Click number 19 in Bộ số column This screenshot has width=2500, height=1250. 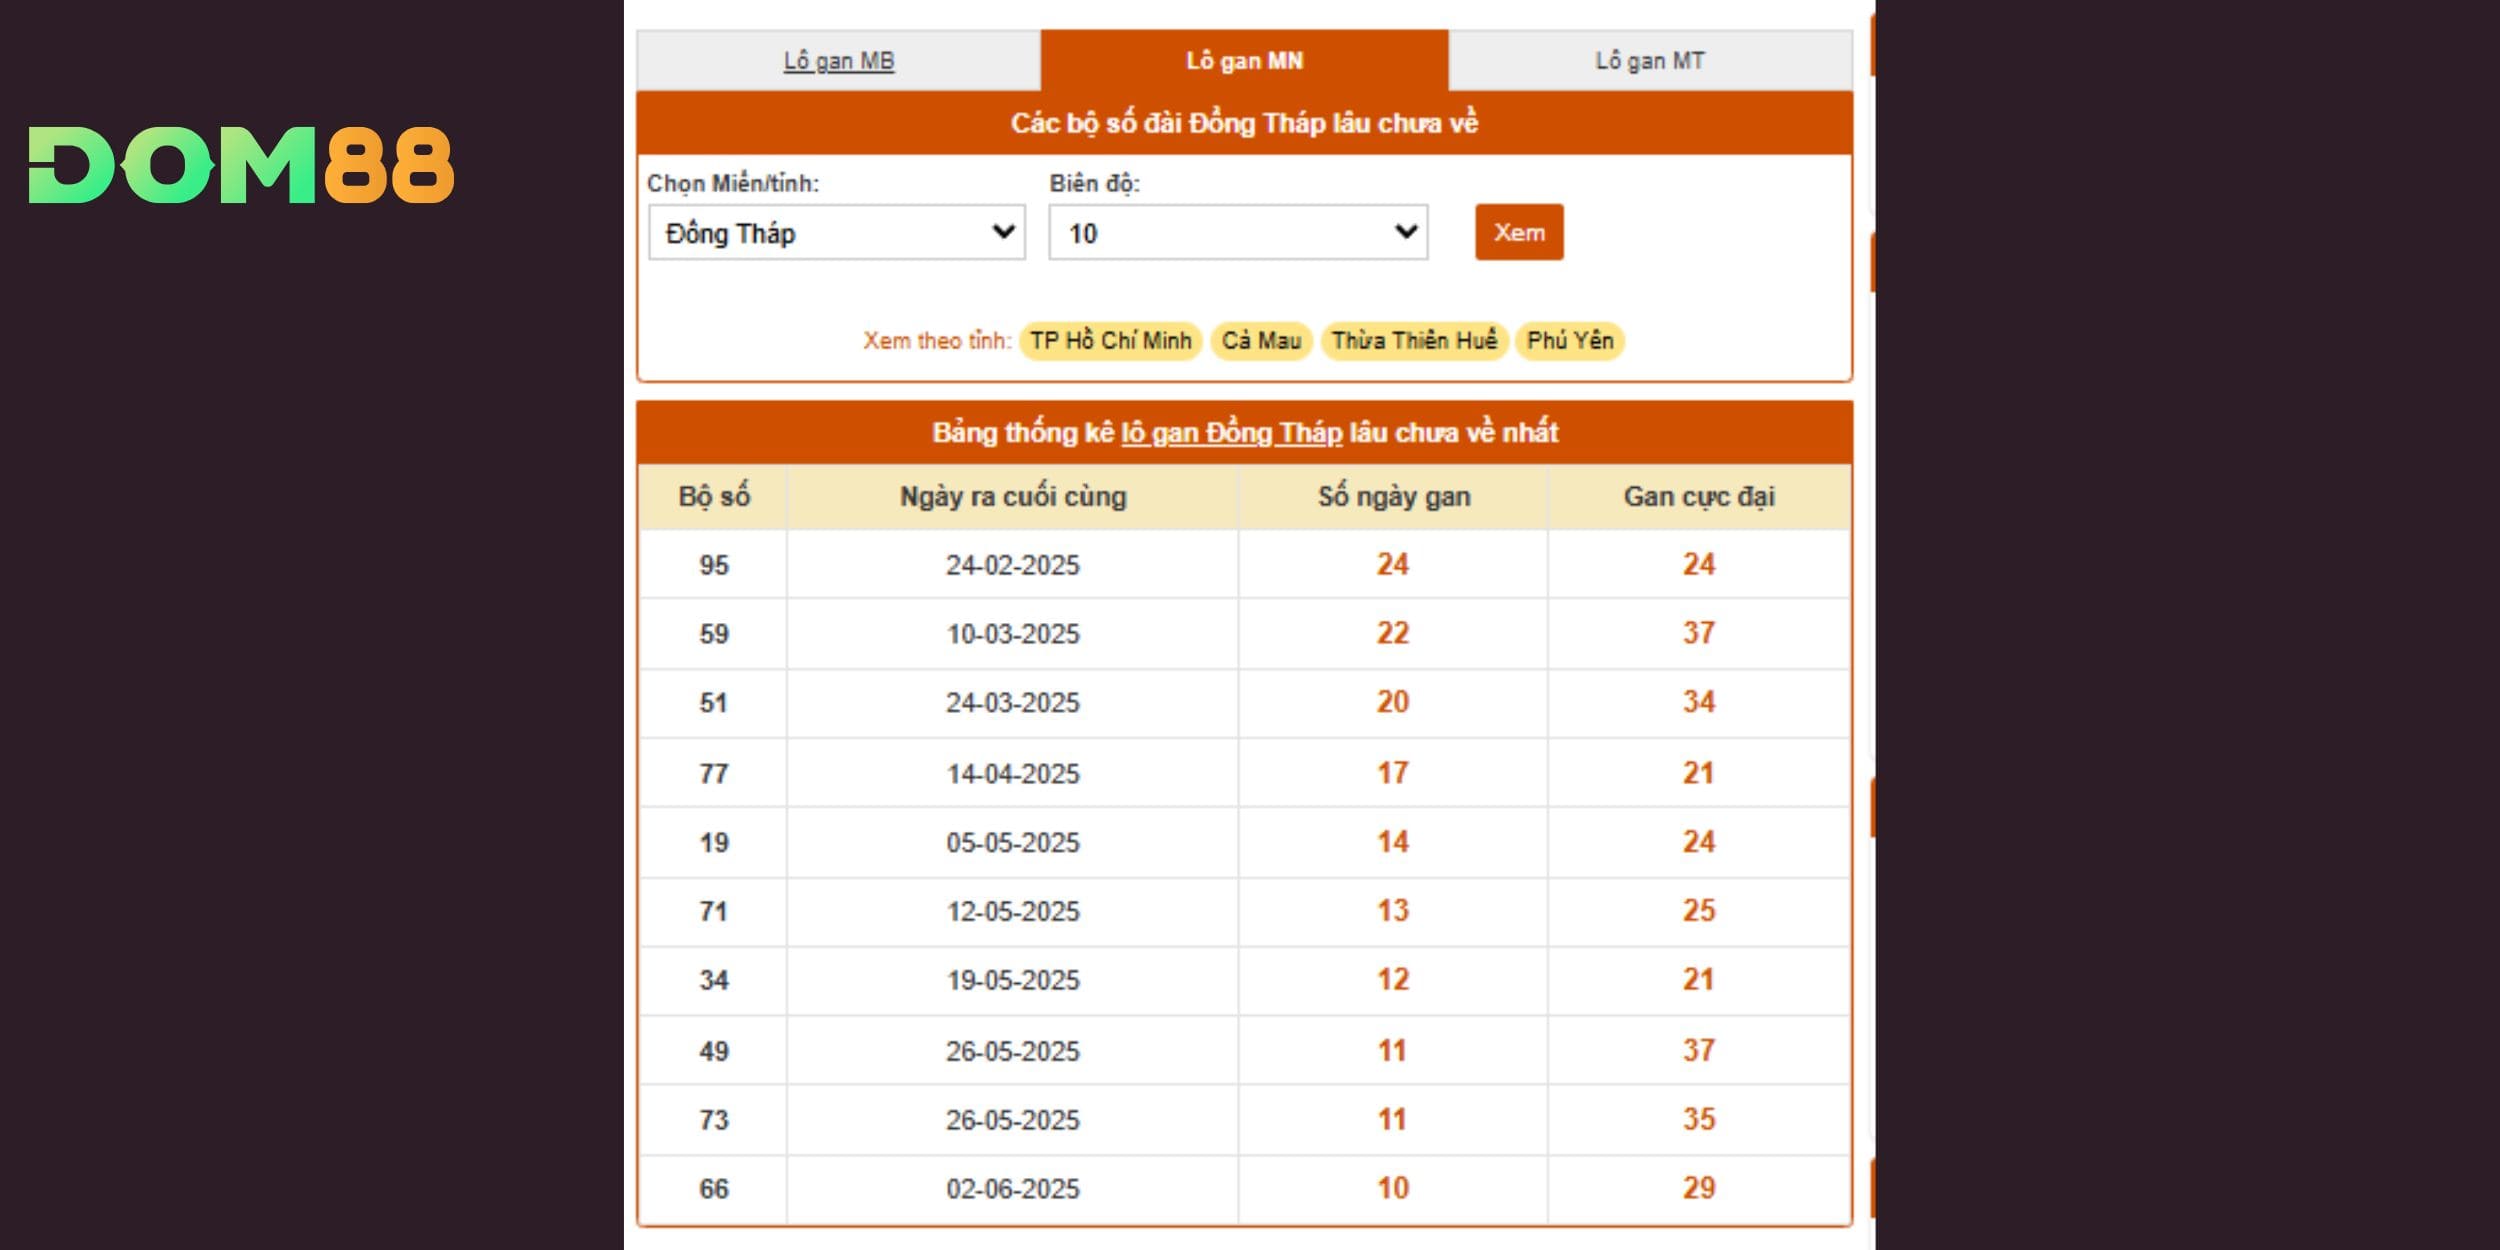pos(714,843)
